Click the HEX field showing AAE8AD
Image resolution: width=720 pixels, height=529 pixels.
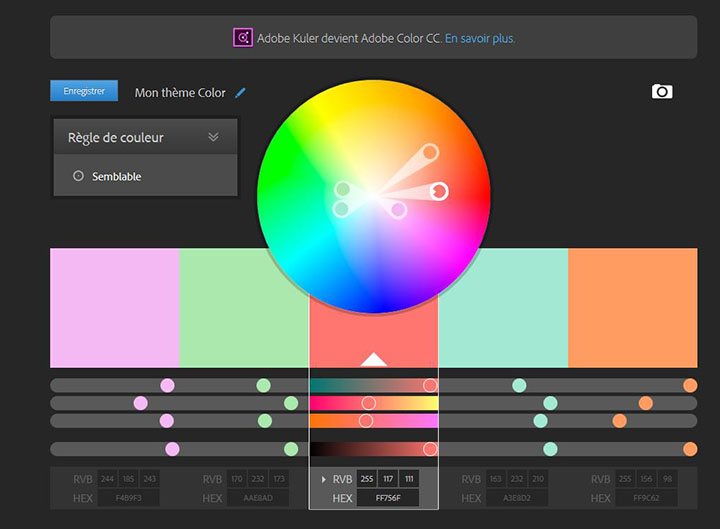tap(258, 498)
